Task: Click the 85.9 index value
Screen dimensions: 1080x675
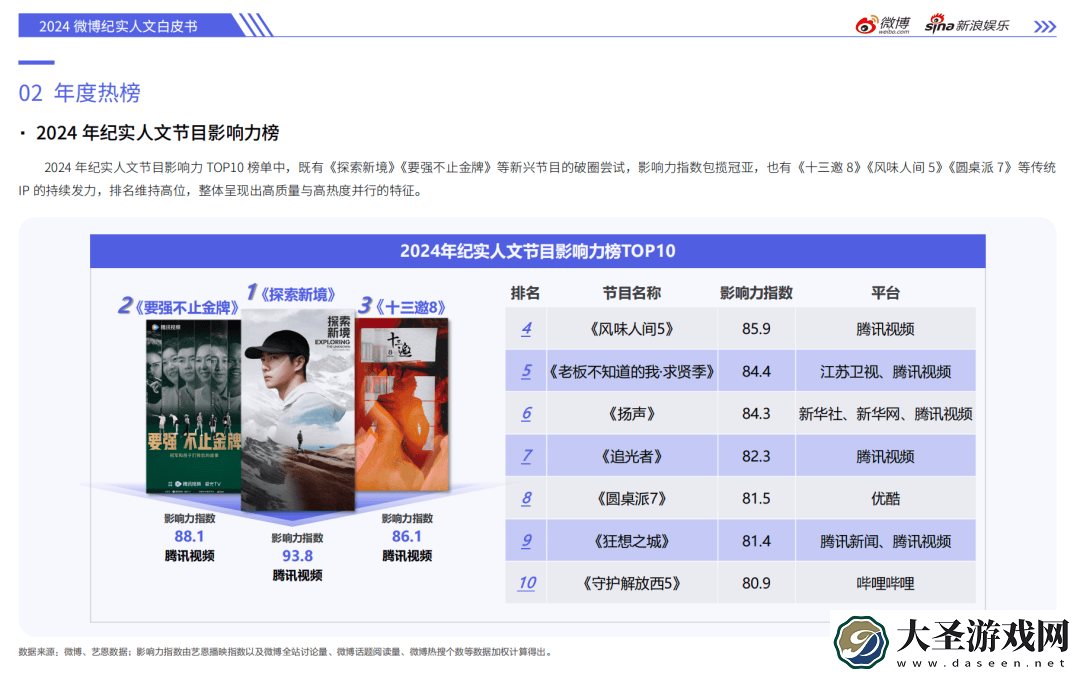Action: [756, 329]
